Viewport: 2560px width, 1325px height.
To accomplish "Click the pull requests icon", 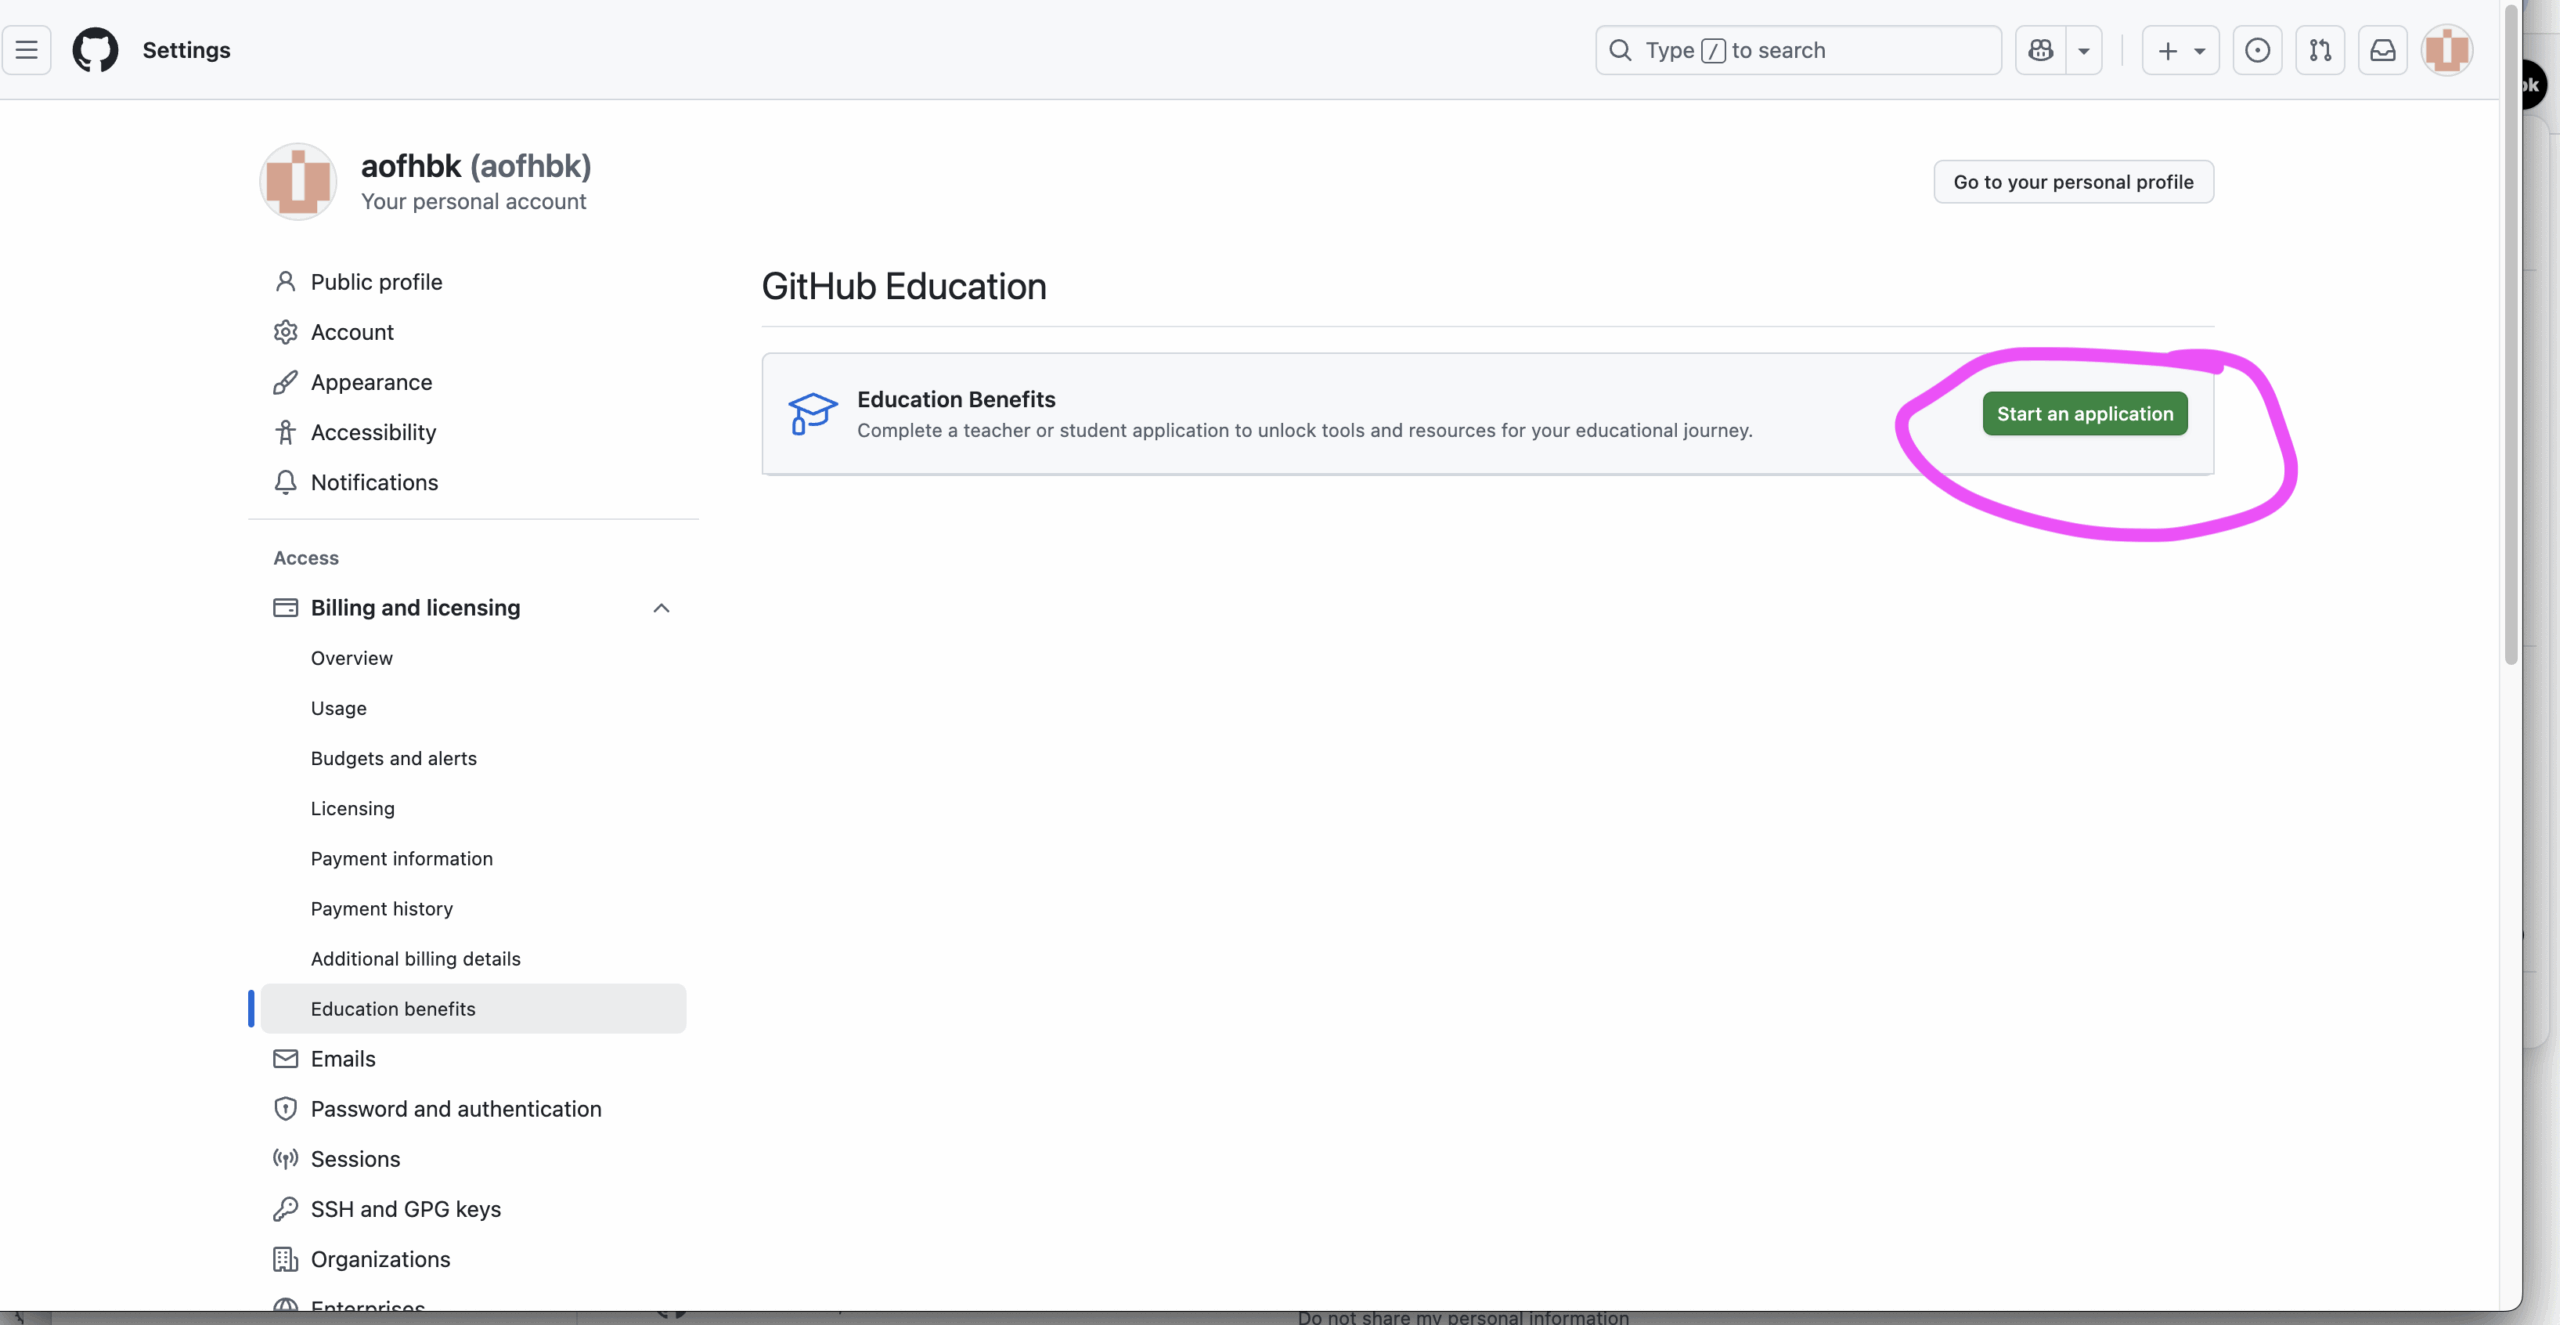I will point(2320,49).
